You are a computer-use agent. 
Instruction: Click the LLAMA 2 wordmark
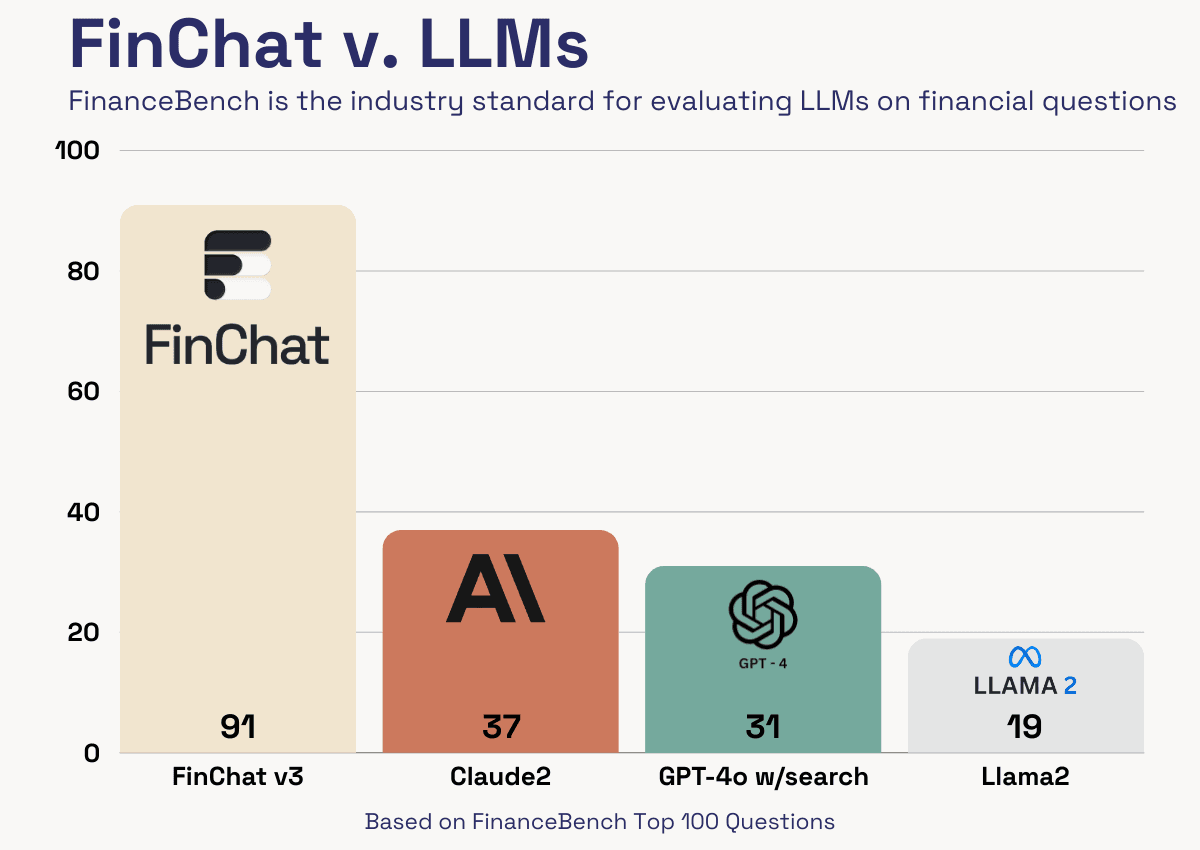(1025, 686)
